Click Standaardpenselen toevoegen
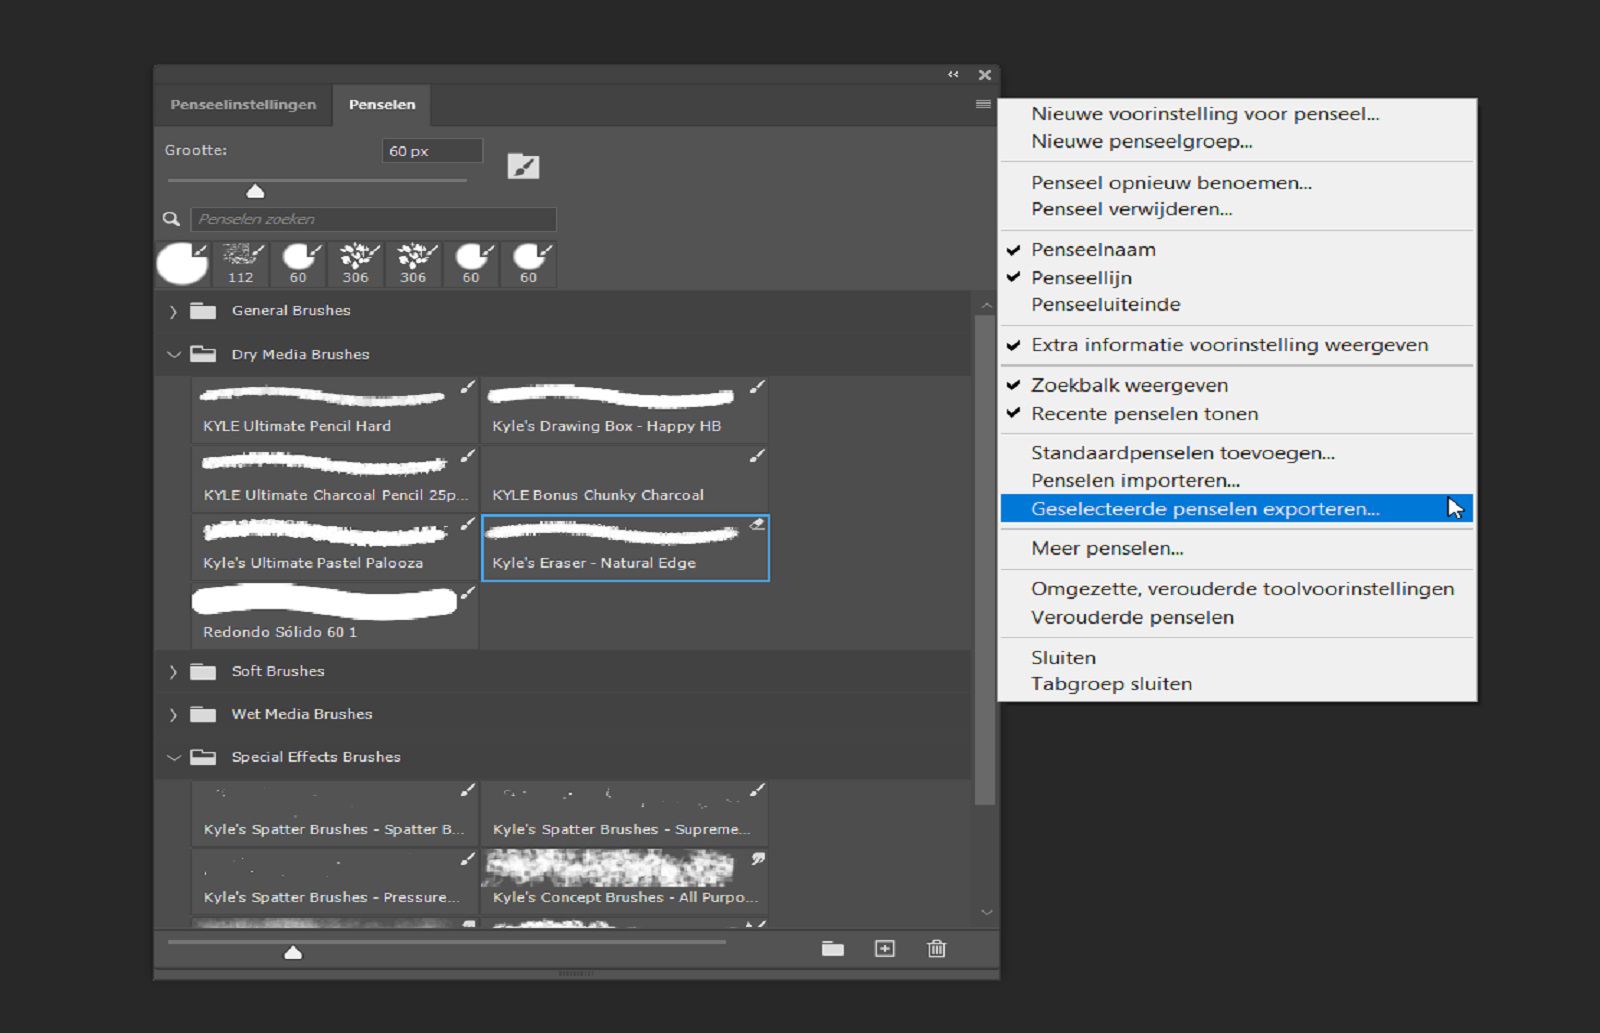The image size is (1600, 1033). point(1183,452)
